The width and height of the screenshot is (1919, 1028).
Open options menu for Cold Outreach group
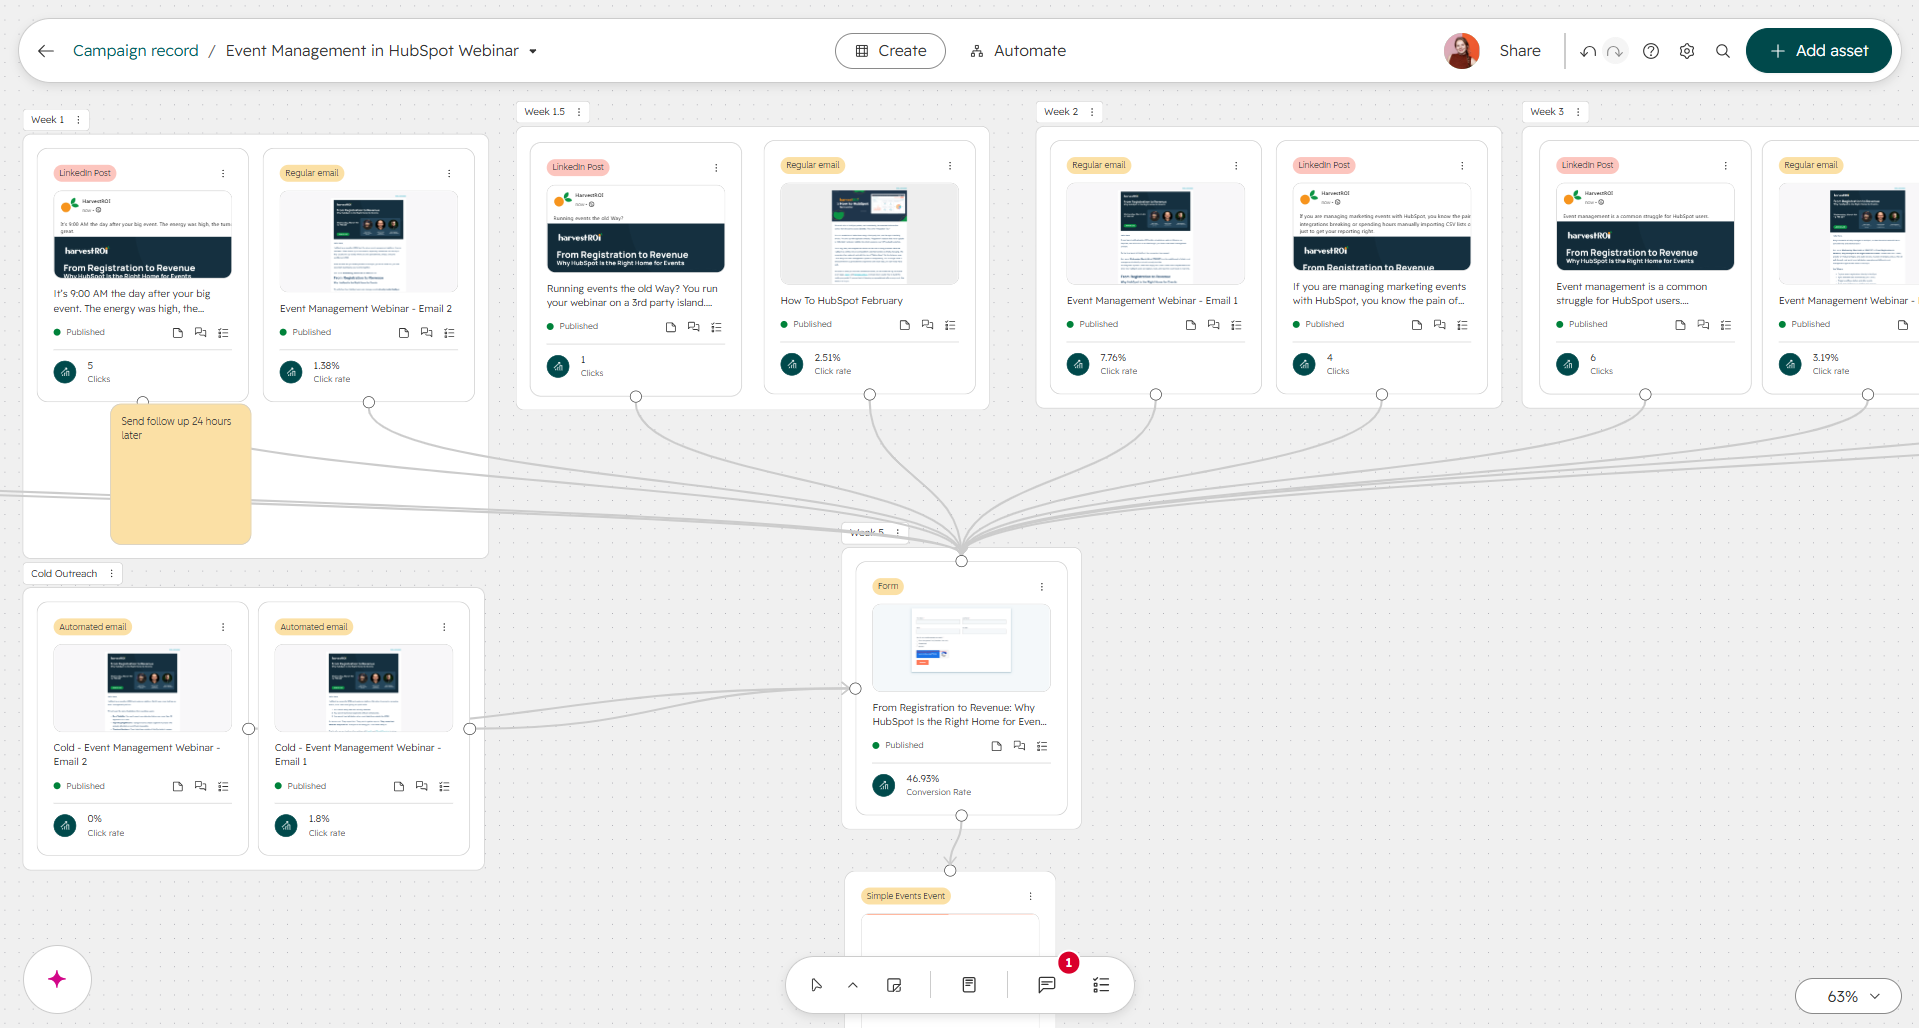click(111, 574)
